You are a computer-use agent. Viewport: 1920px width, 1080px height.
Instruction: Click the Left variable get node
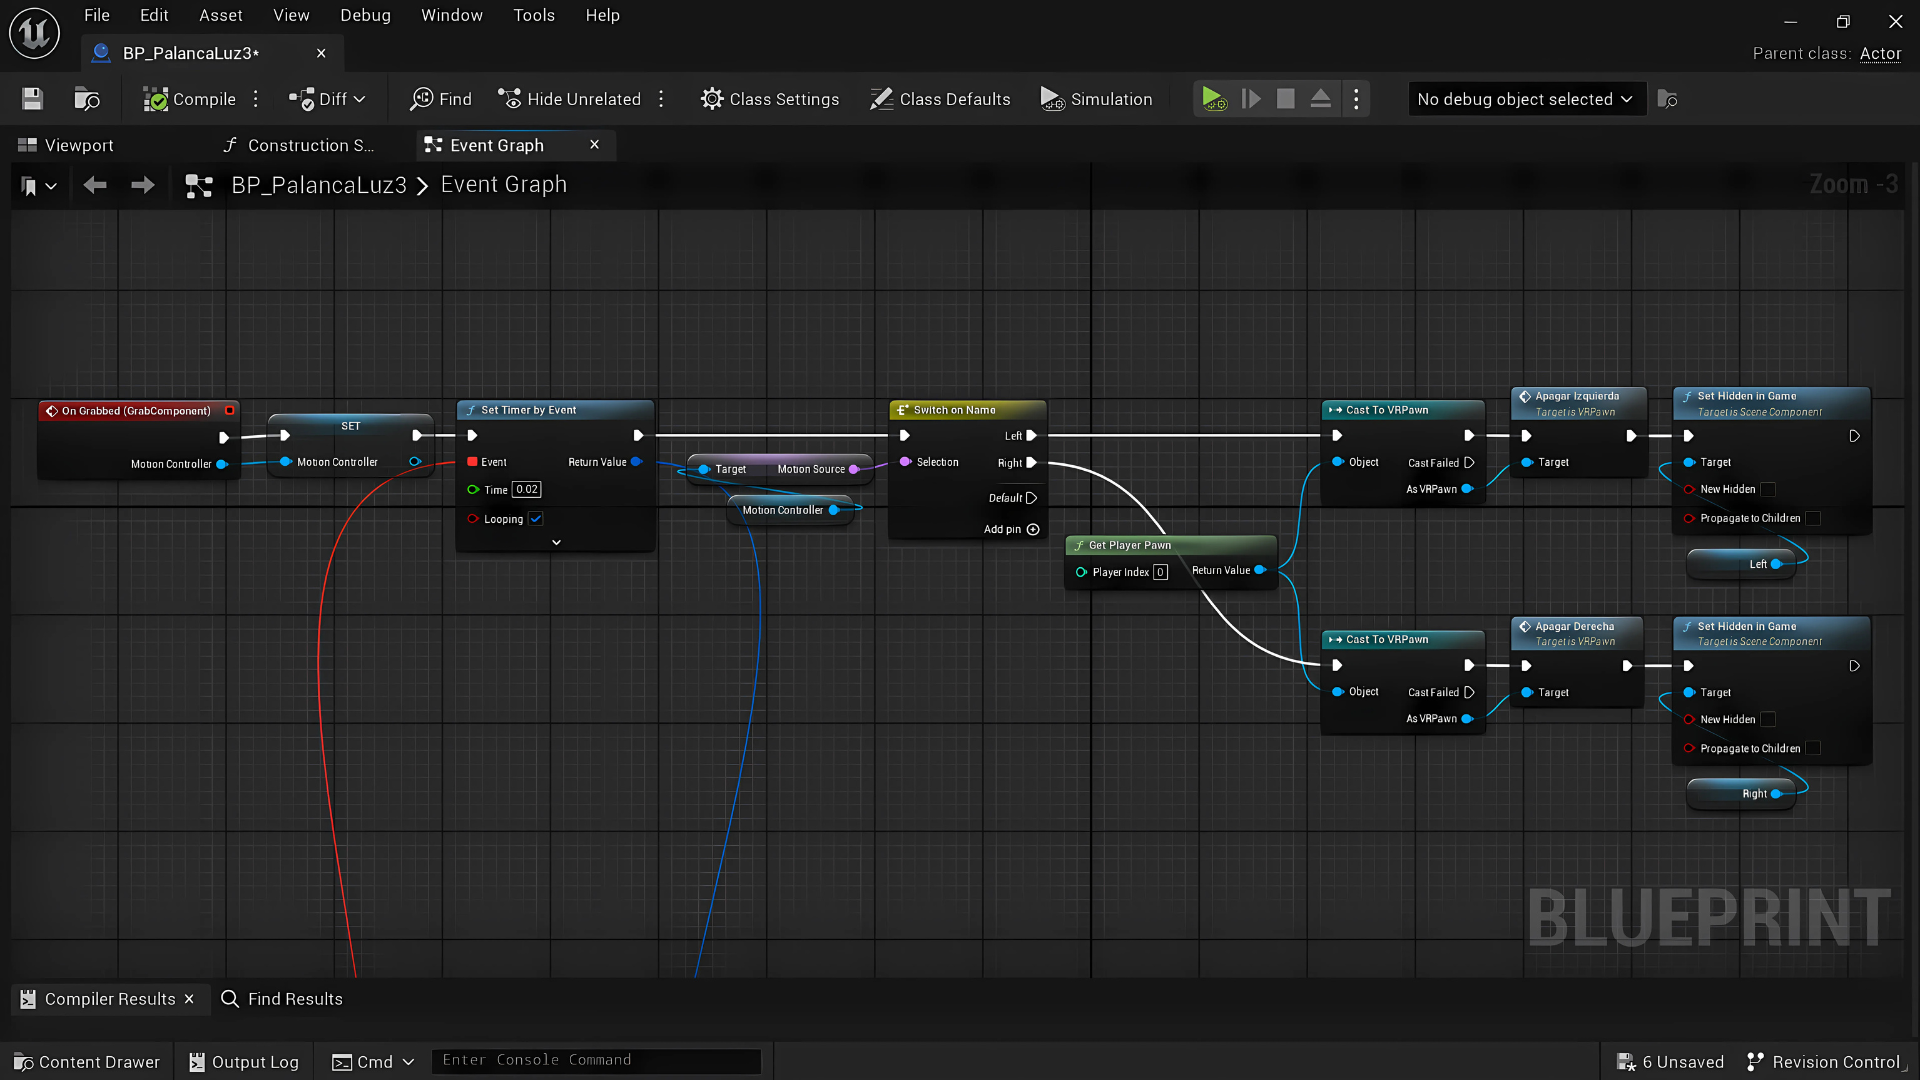pos(1742,564)
